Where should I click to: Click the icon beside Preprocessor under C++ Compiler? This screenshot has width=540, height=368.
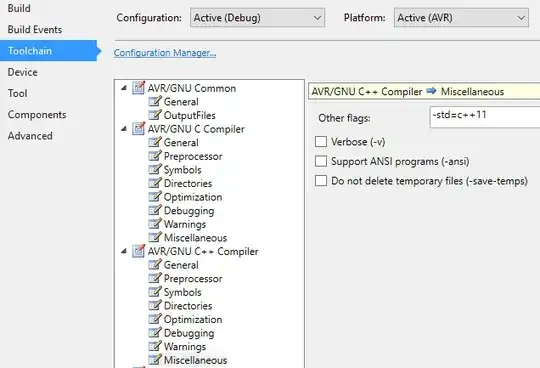pos(155,278)
